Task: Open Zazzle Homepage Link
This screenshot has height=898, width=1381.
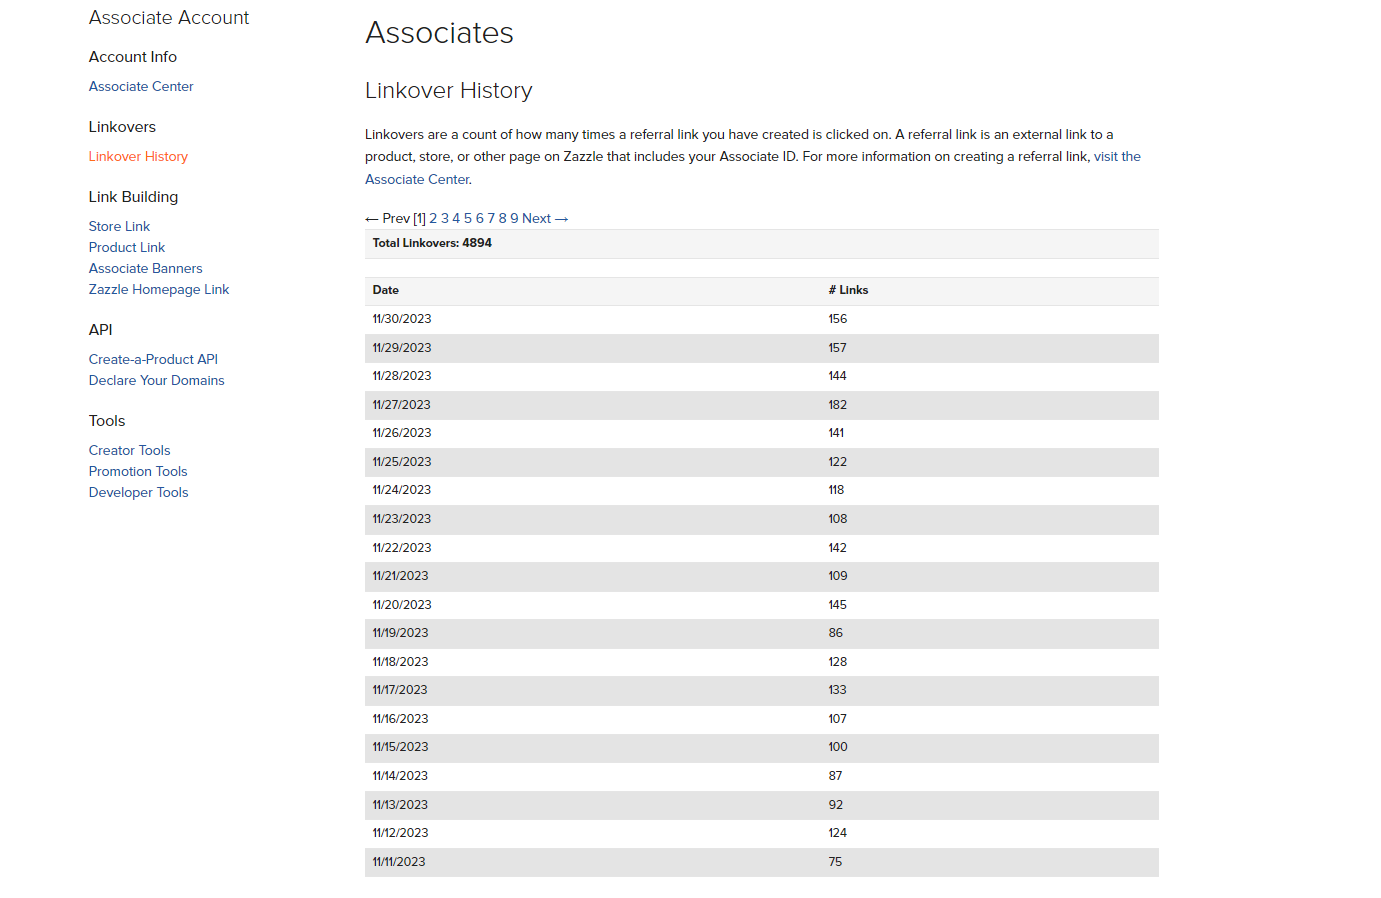Action: [x=159, y=290]
